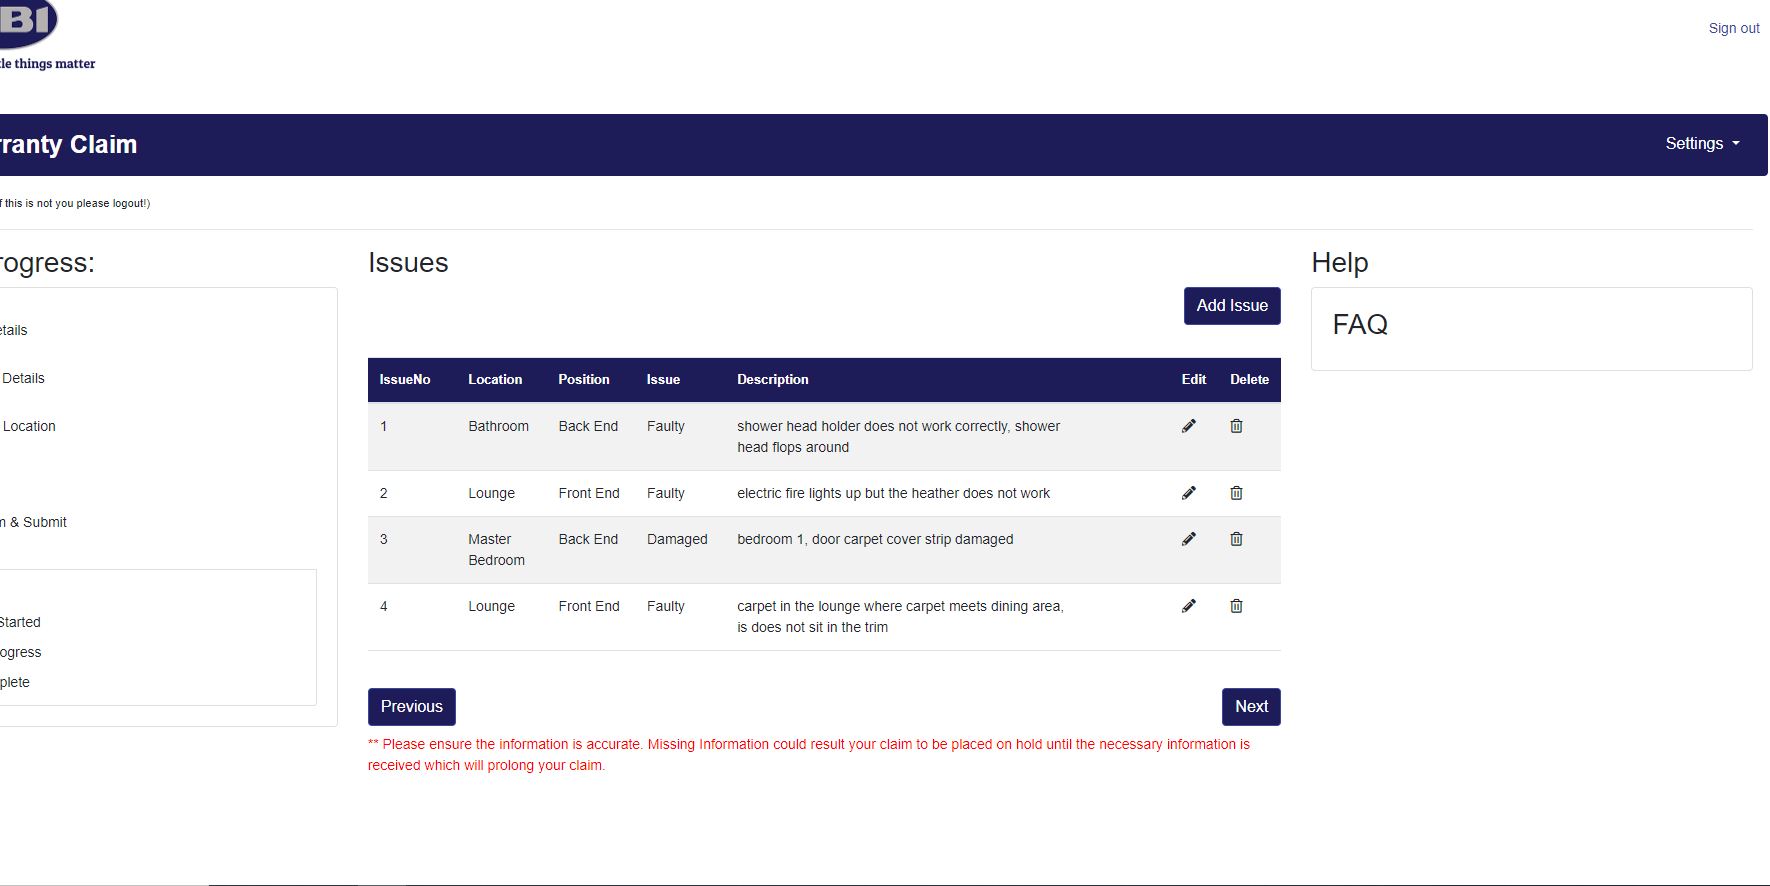Edit issue 4 lounge carpet row

(1189, 606)
